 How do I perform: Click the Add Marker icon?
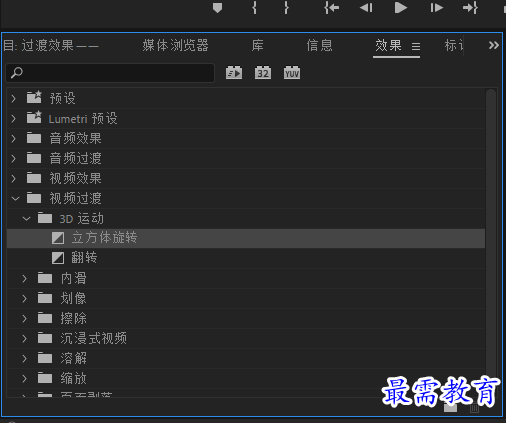click(x=217, y=8)
